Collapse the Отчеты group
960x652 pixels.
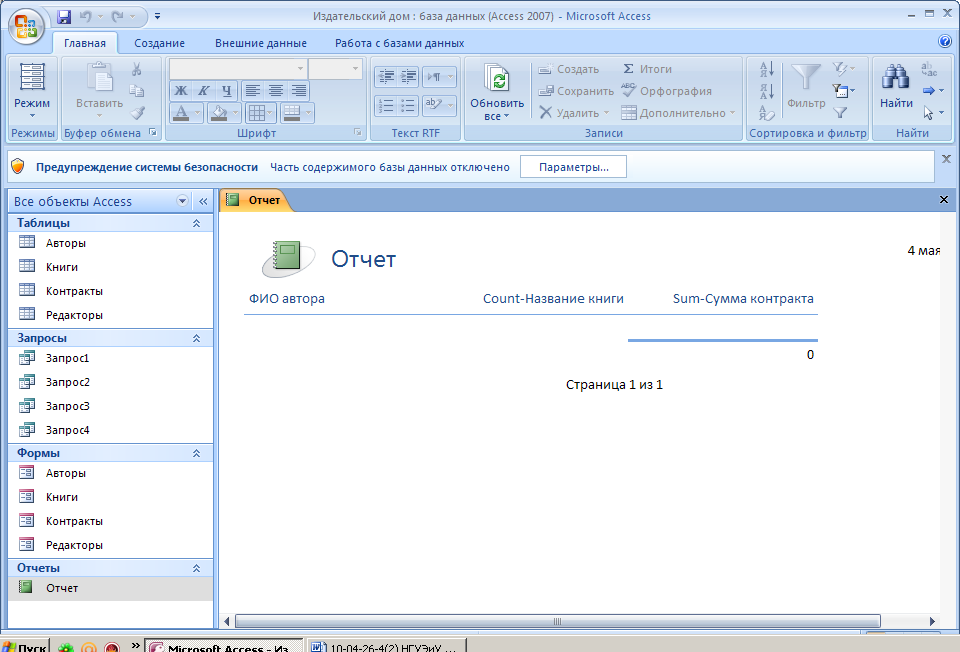(197, 568)
